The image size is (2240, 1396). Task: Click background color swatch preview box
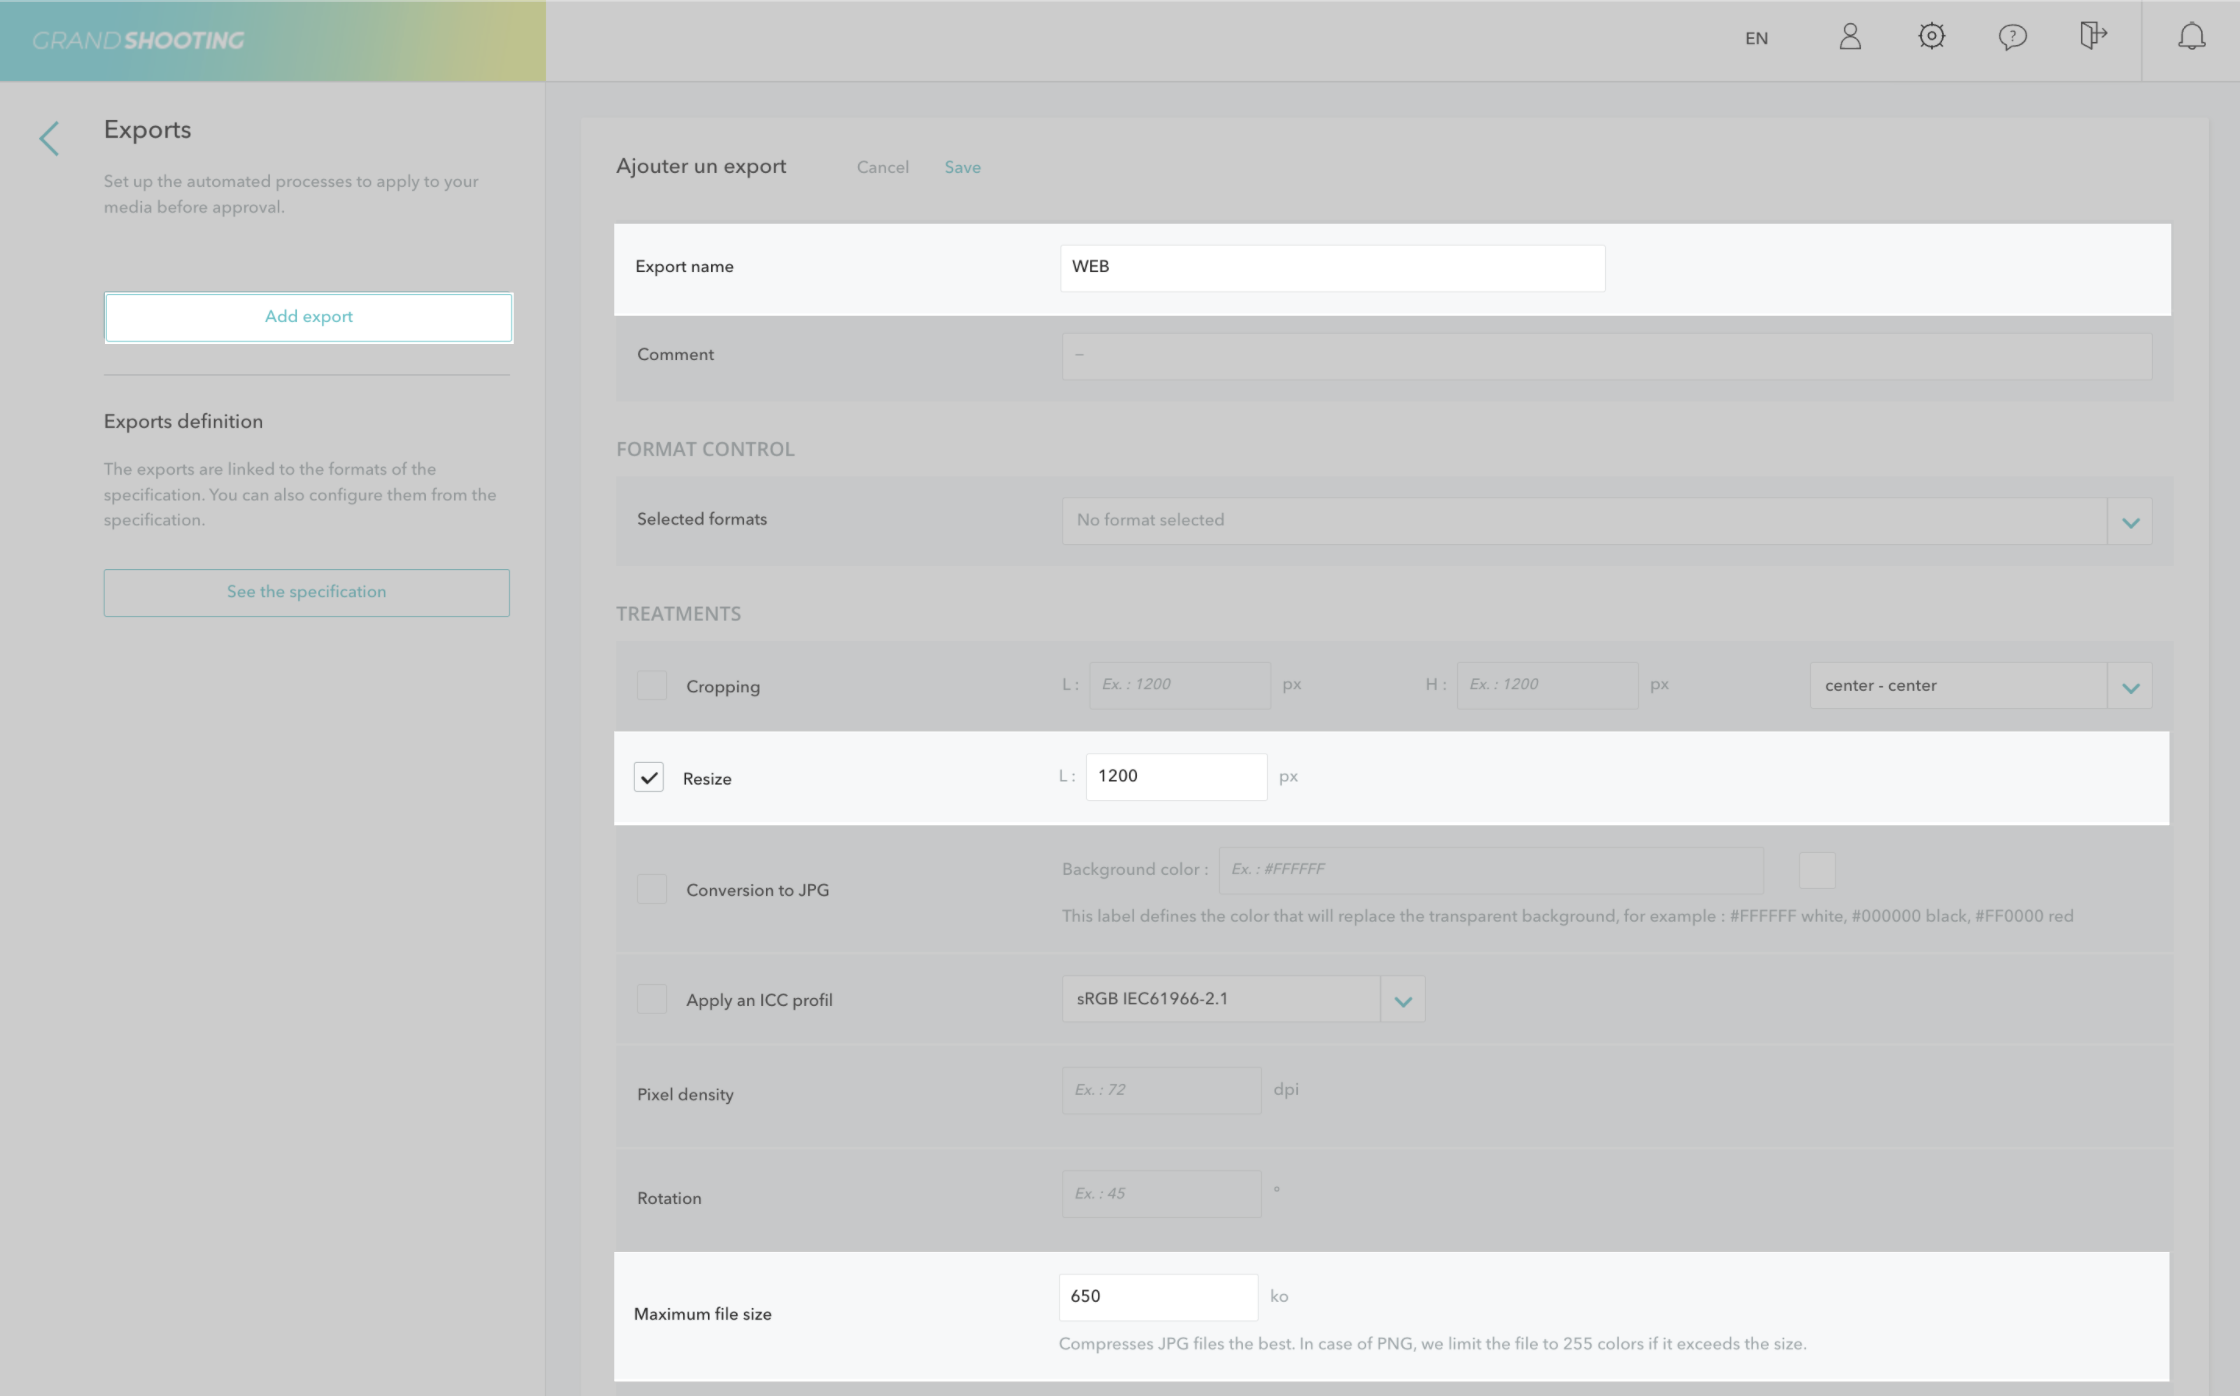coord(1816,870)
